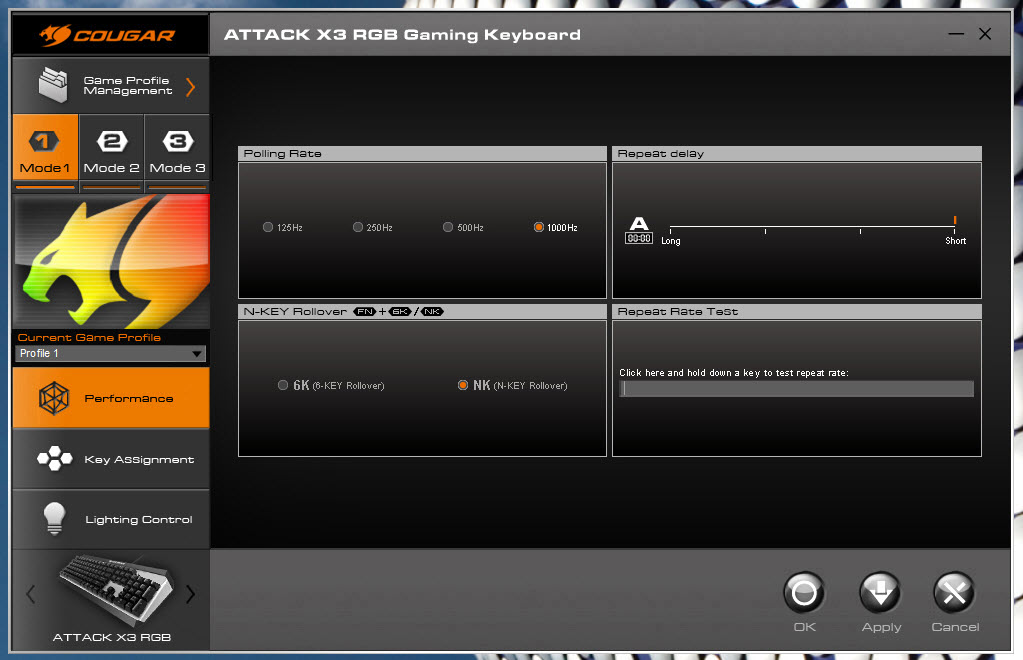Click the Polling Rate panel header
Viewport: 1023px width, 660px height.
coord(422,154)
